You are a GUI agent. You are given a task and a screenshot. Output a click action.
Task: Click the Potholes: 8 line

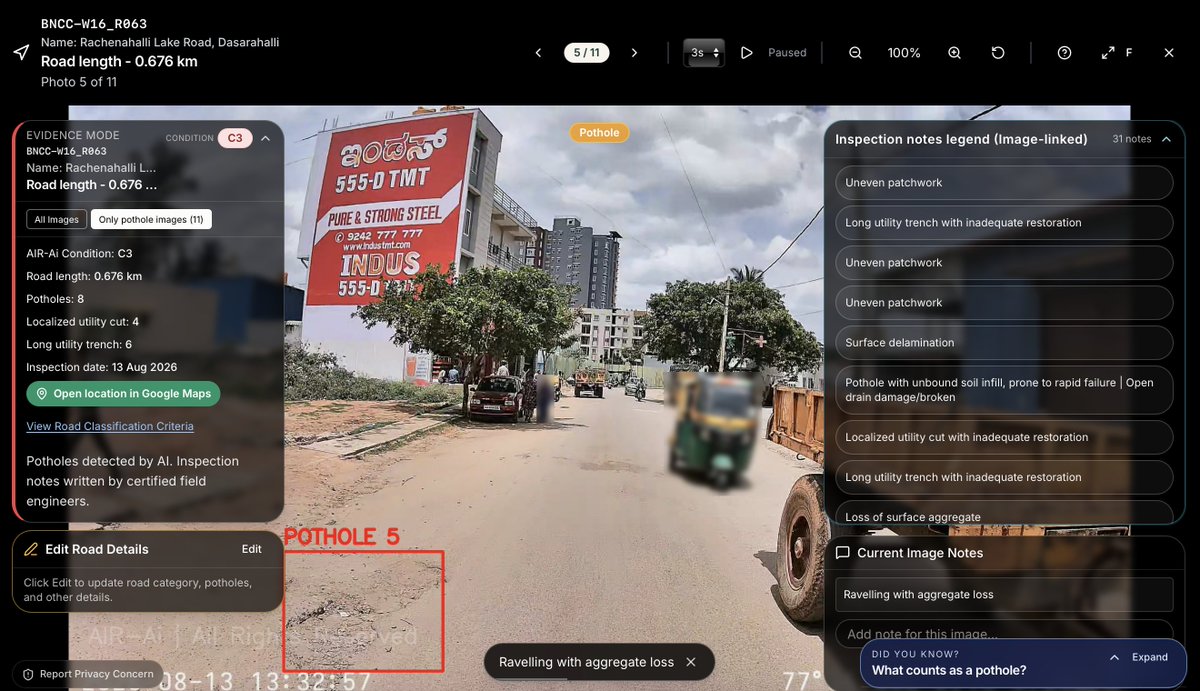tap(55, 299)
